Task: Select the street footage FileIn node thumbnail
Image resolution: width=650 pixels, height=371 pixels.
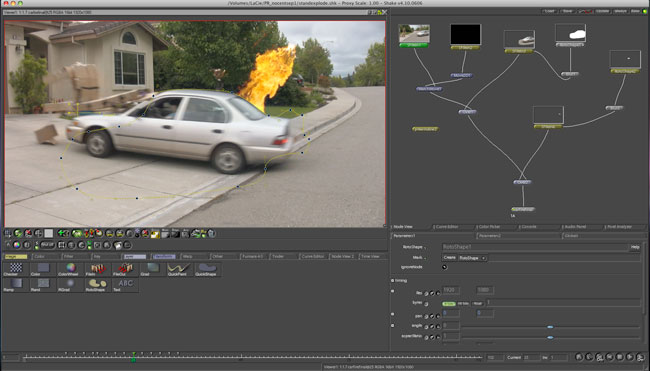Action: click(x=414, y=33)
